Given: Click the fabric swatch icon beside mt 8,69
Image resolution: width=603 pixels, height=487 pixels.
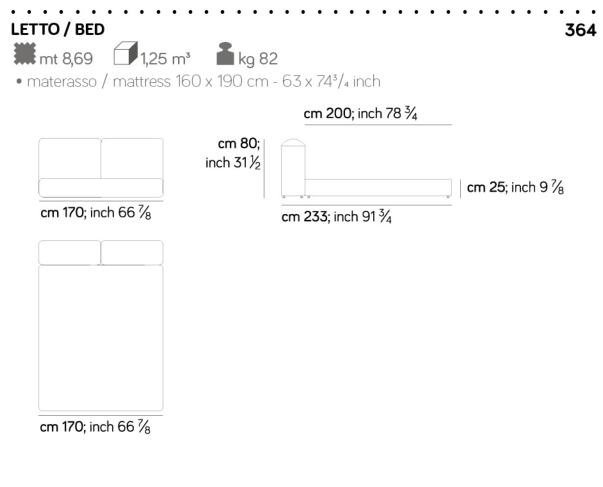Looking at the screenshot, I should [23, 56].
